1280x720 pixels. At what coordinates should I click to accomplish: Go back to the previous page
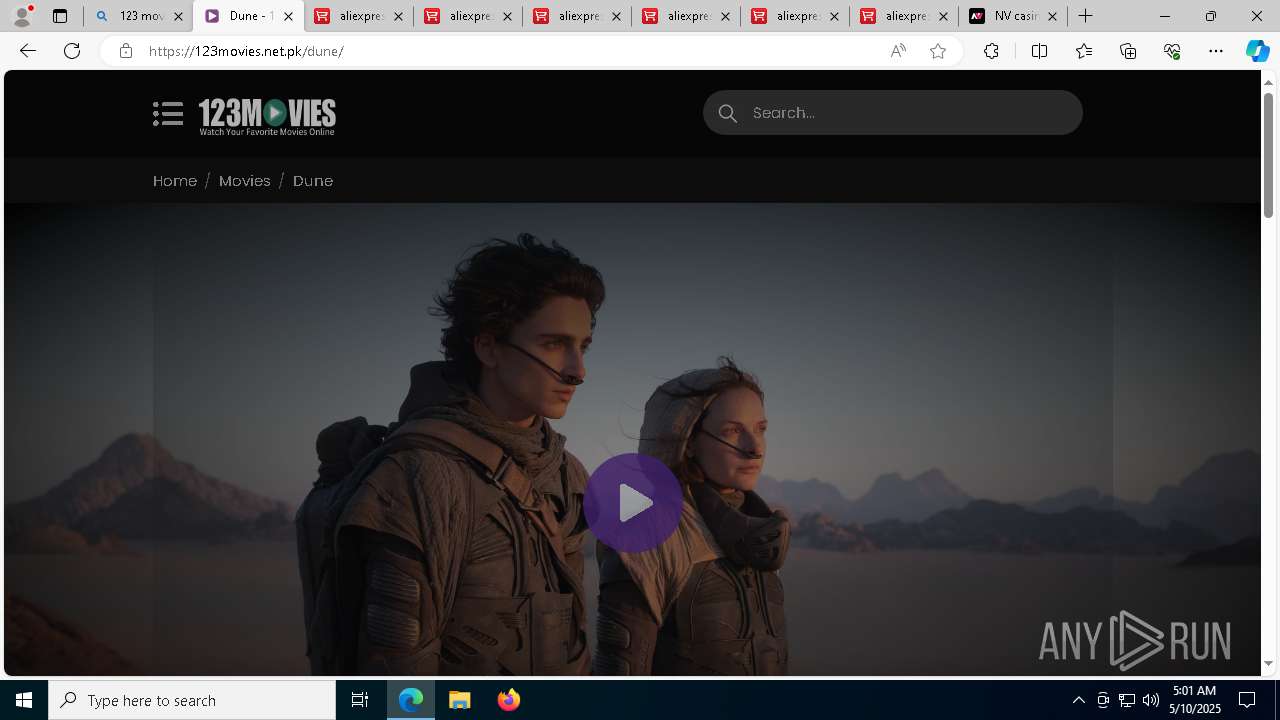(28, 51)
